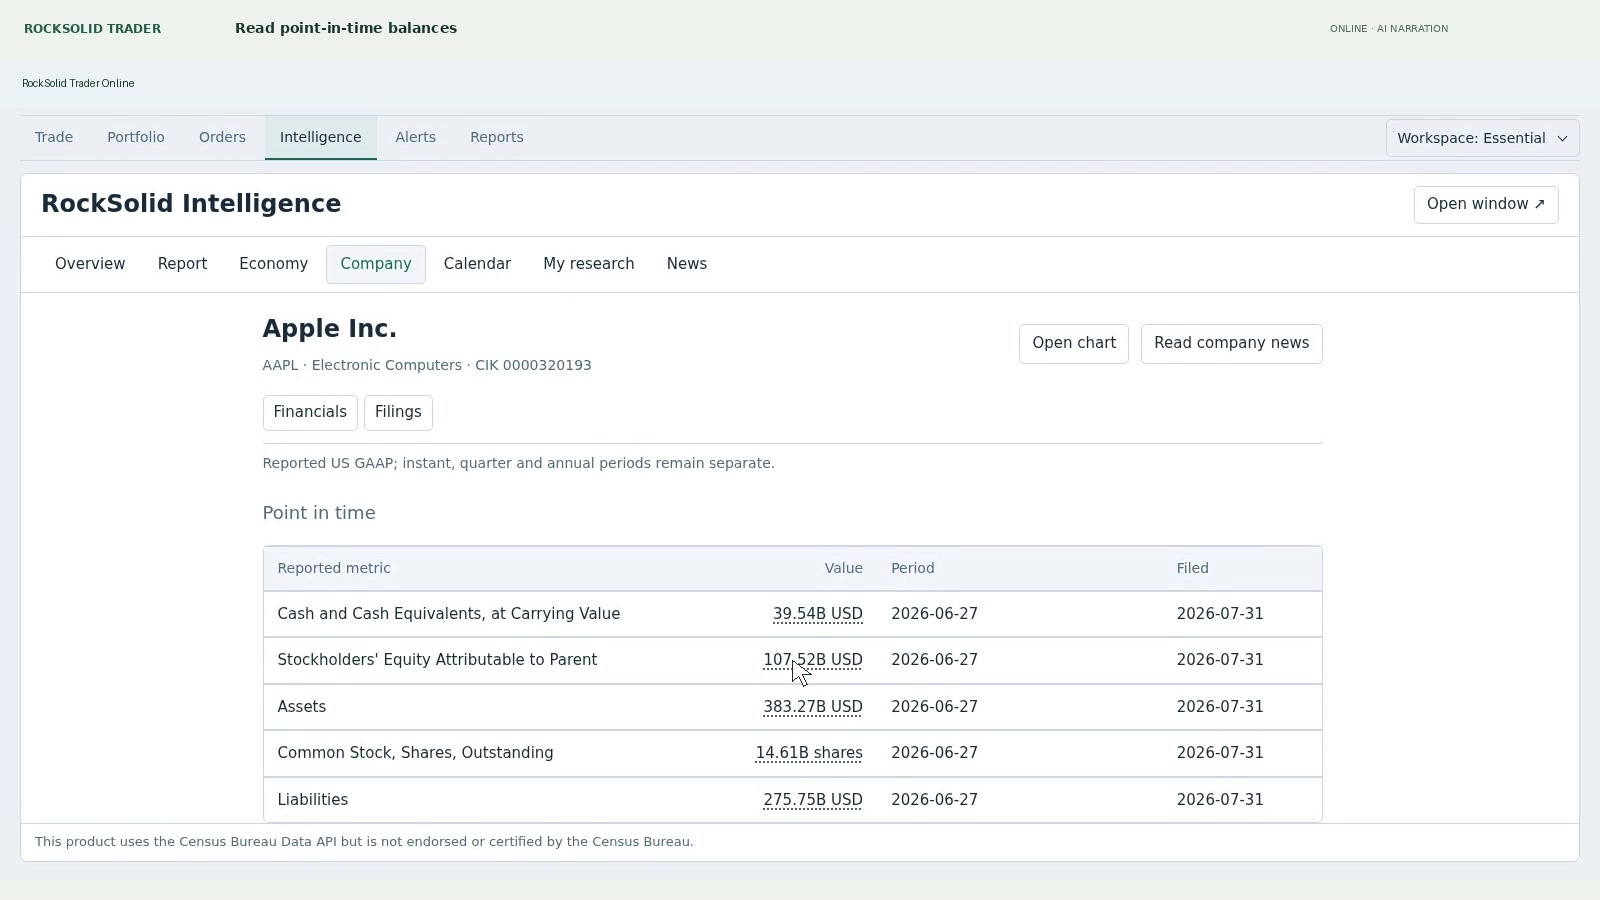Select Stockholders' Equity Attributable to Parent label

[x=437, y=660]
